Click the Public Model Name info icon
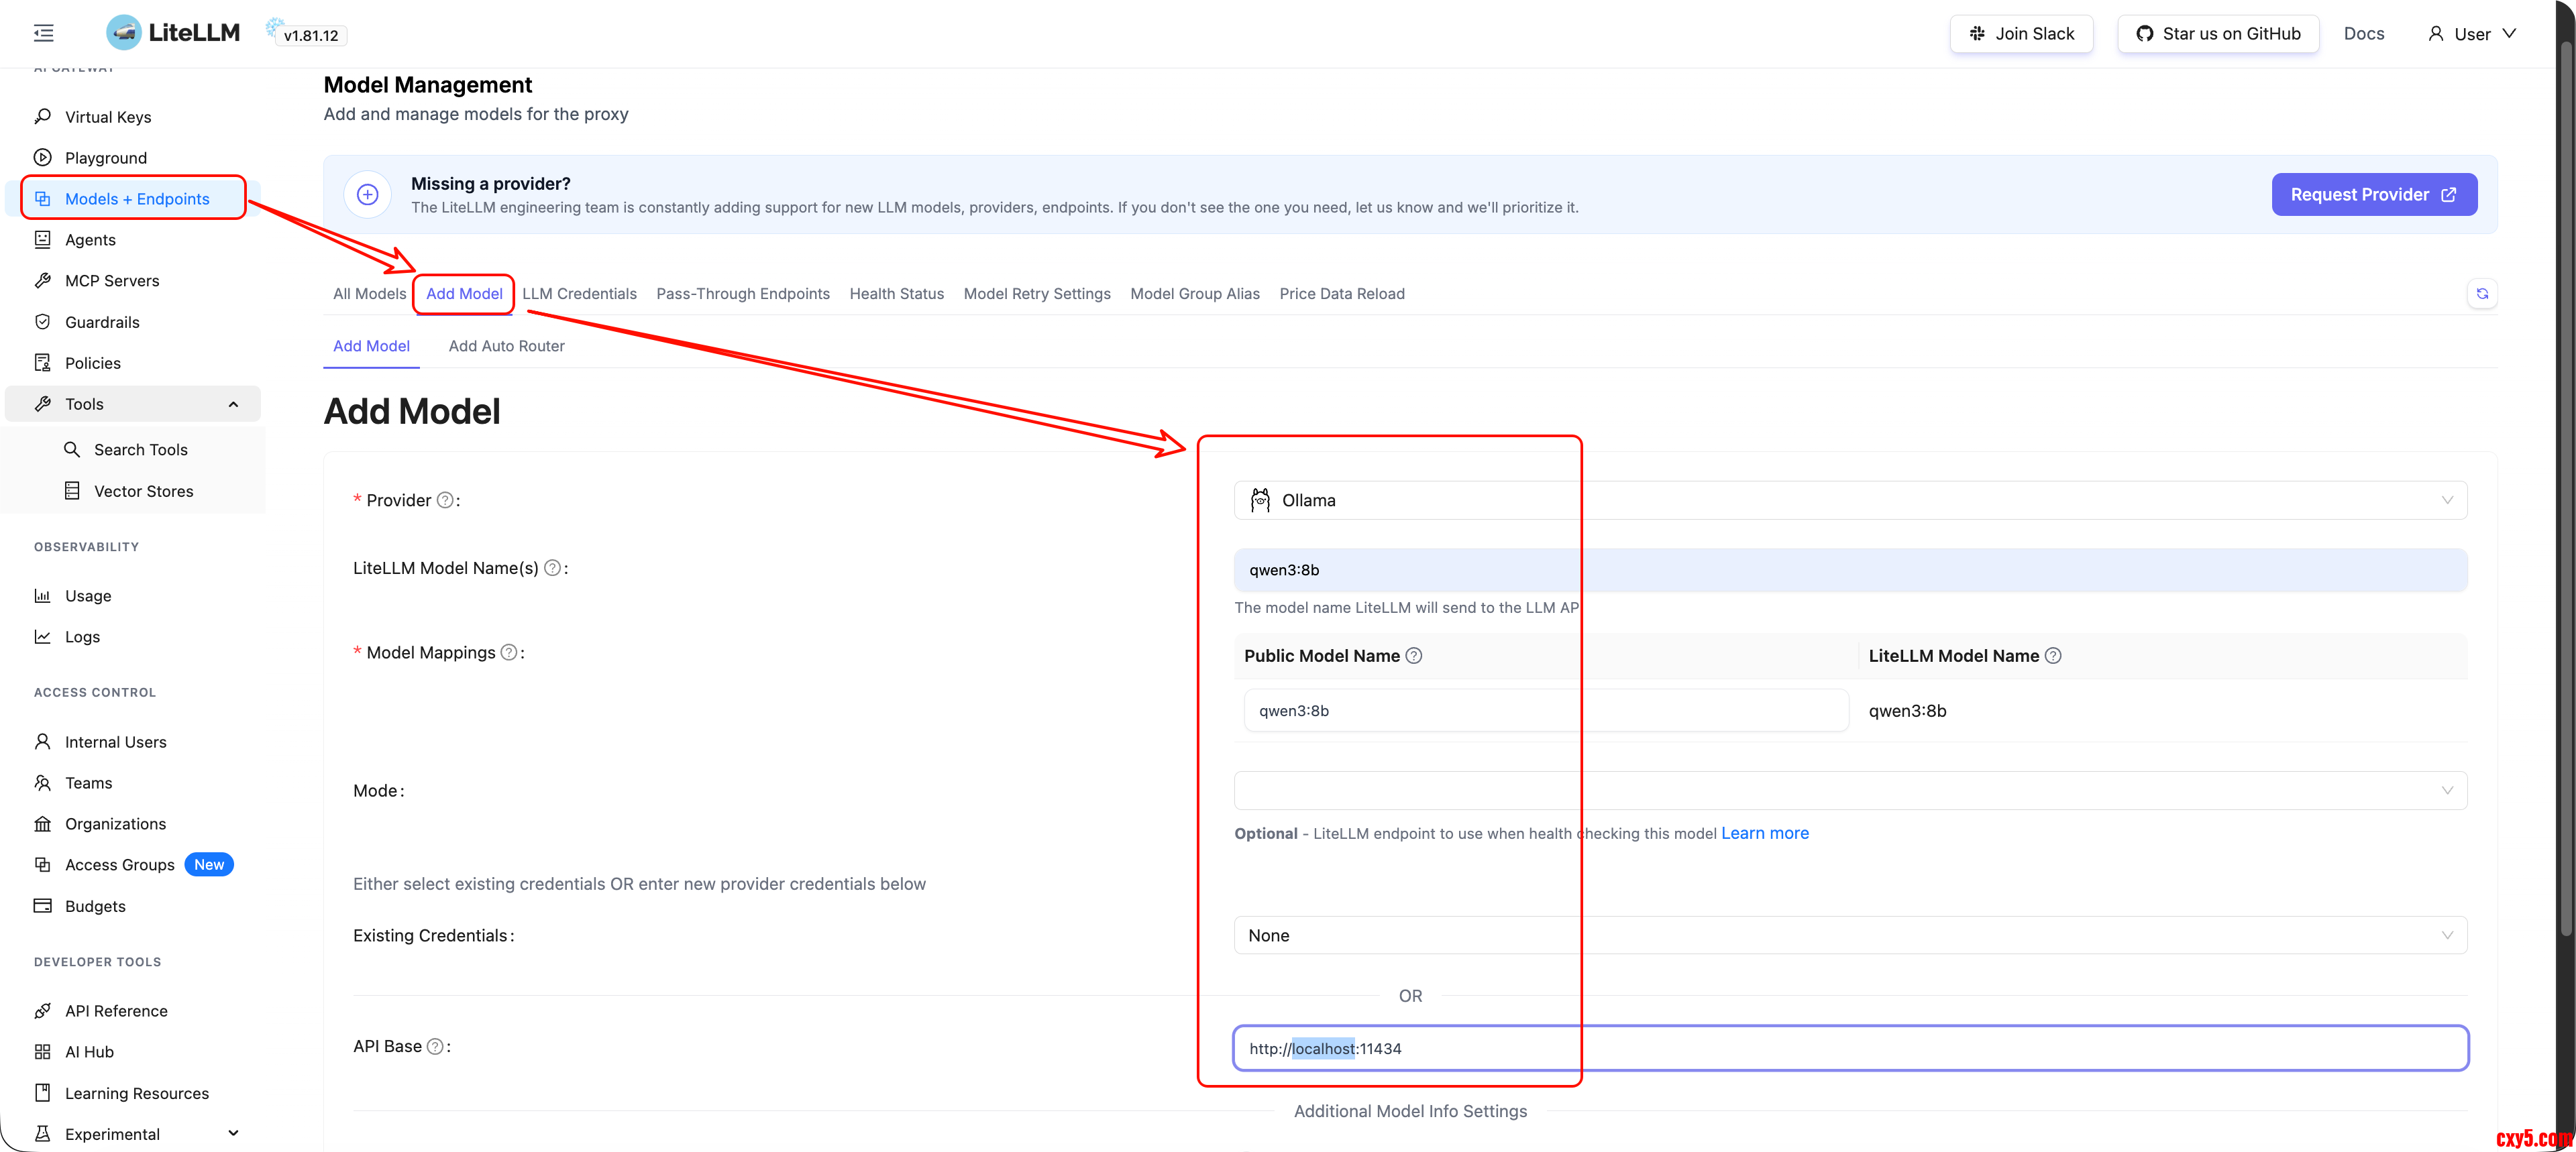The image size is (2576, 1152). click(x=1413, y=656)
